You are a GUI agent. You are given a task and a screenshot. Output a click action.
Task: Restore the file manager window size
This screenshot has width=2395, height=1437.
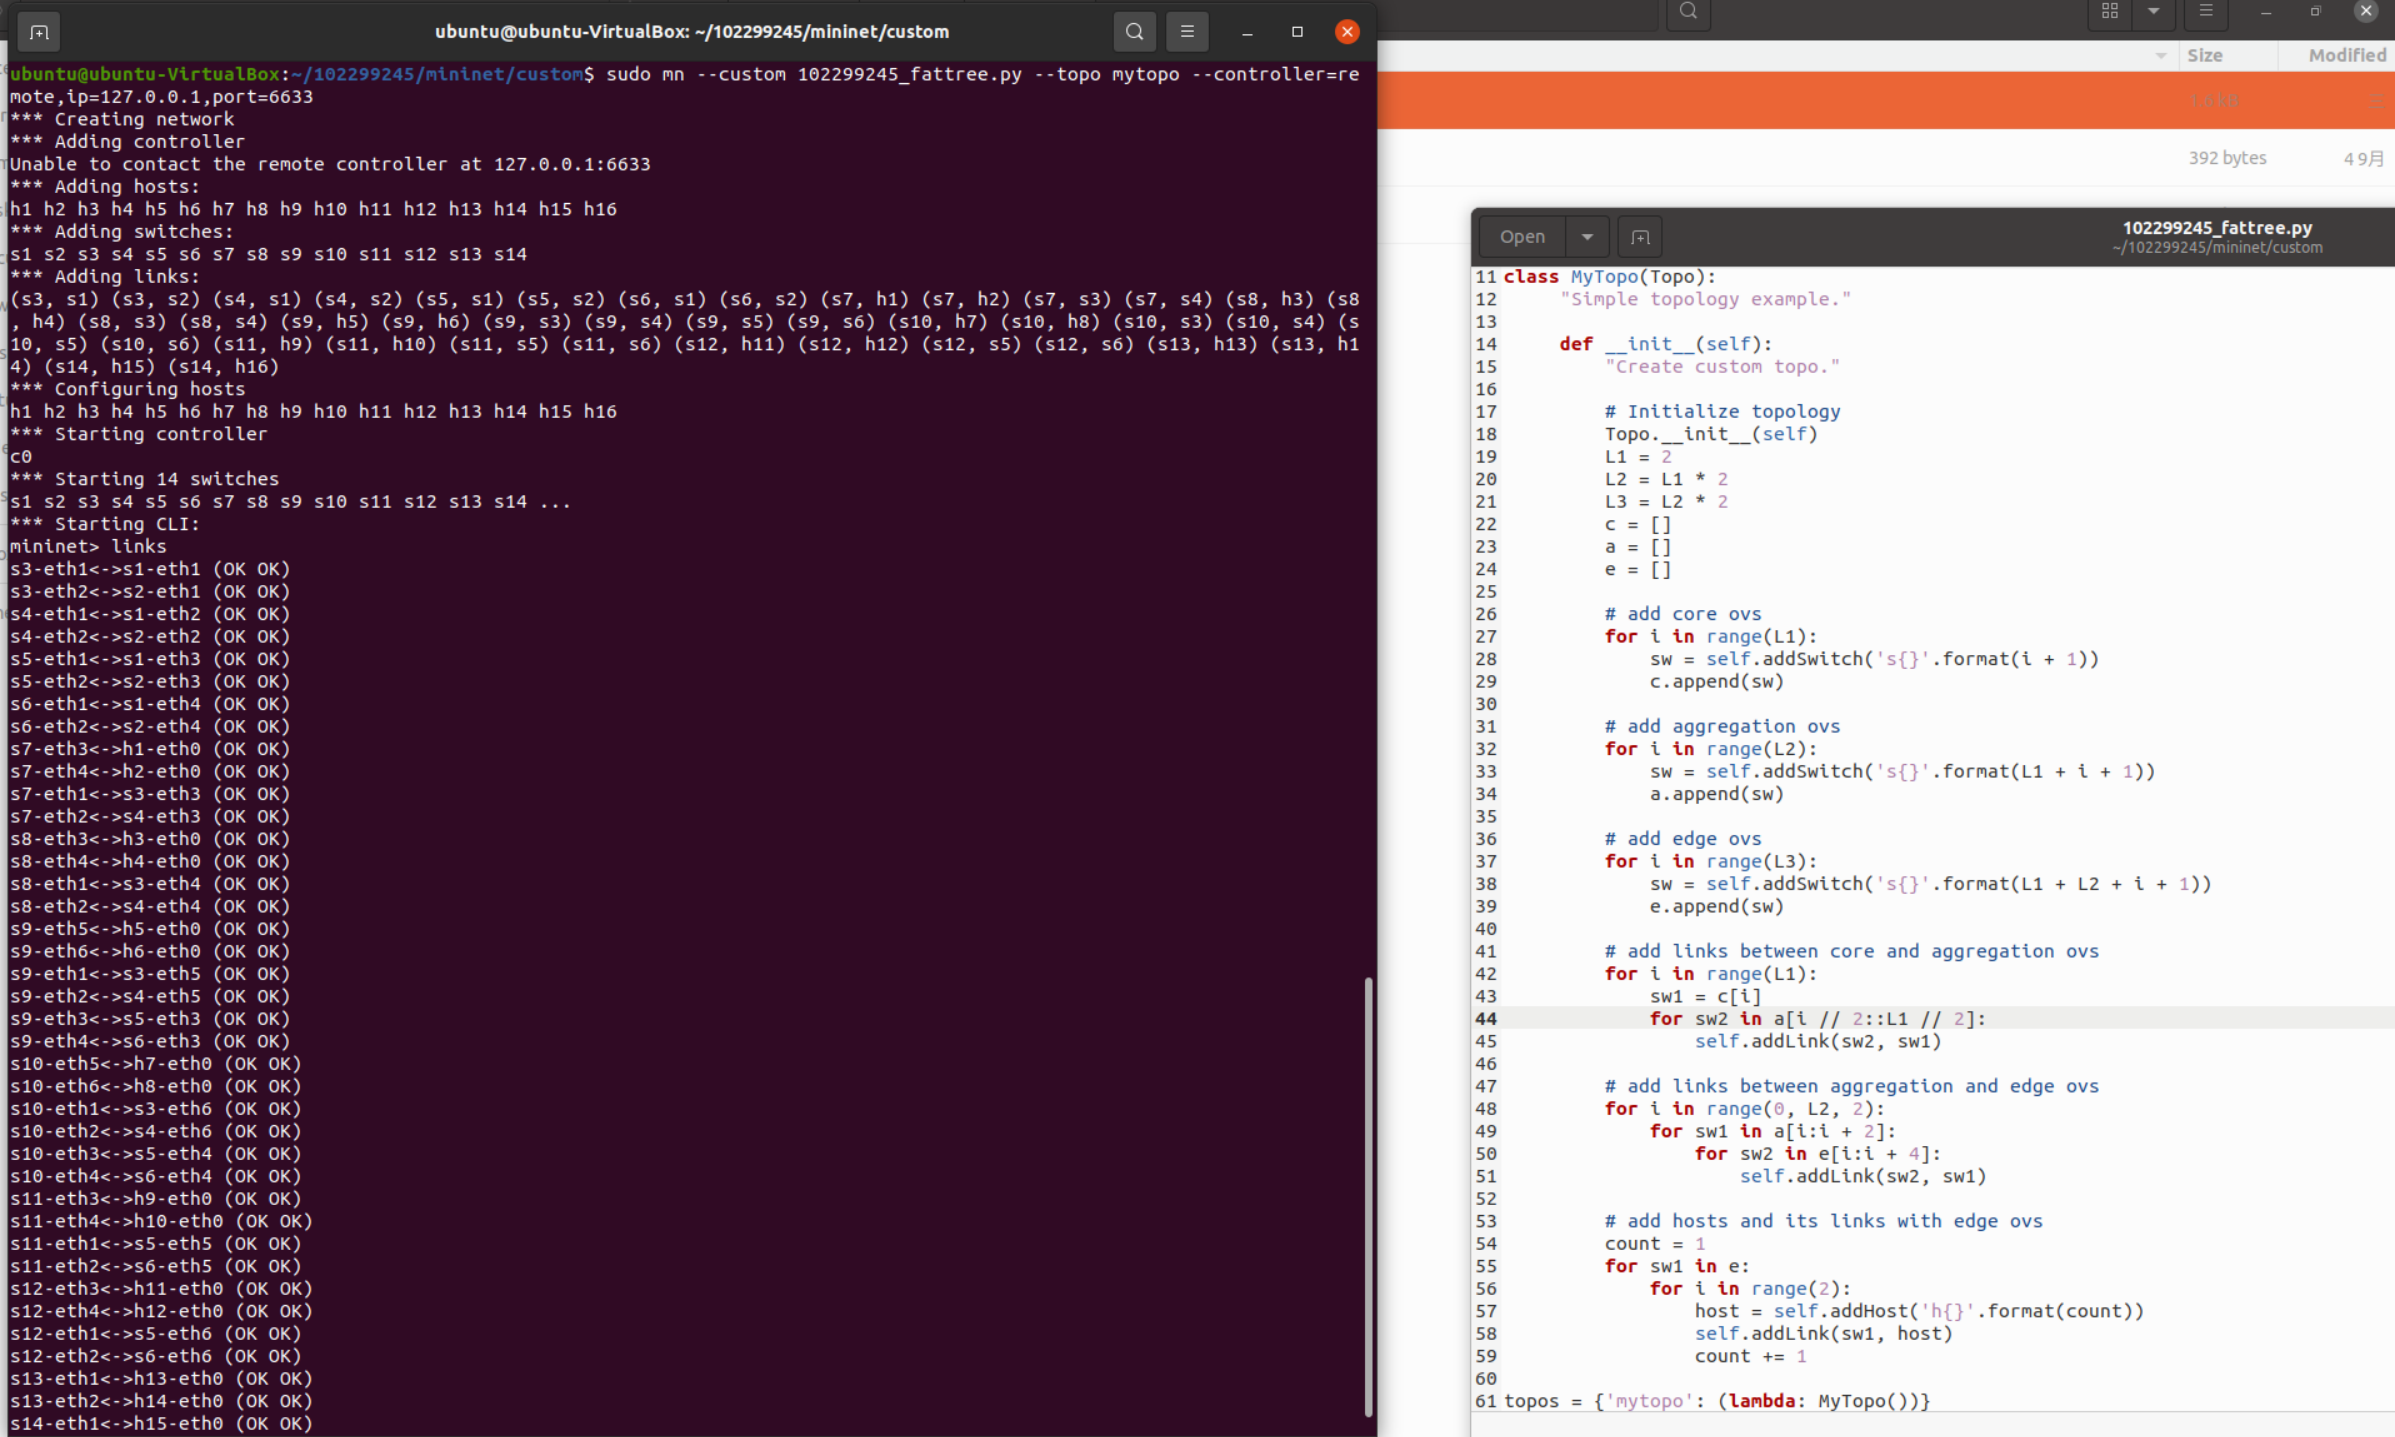pyautogui.click(x=2315, y=12)
